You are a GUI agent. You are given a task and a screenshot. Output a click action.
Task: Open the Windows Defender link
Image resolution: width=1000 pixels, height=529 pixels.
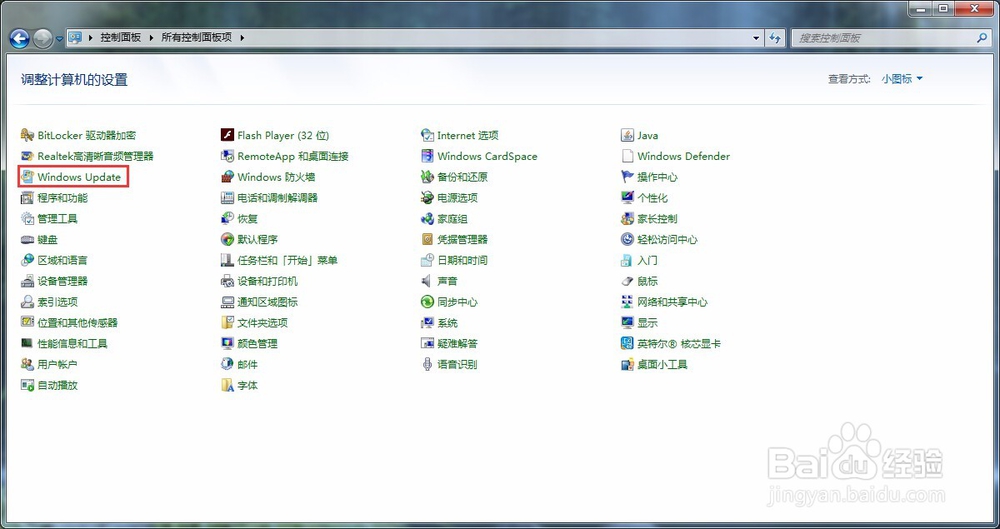(684, 156)
